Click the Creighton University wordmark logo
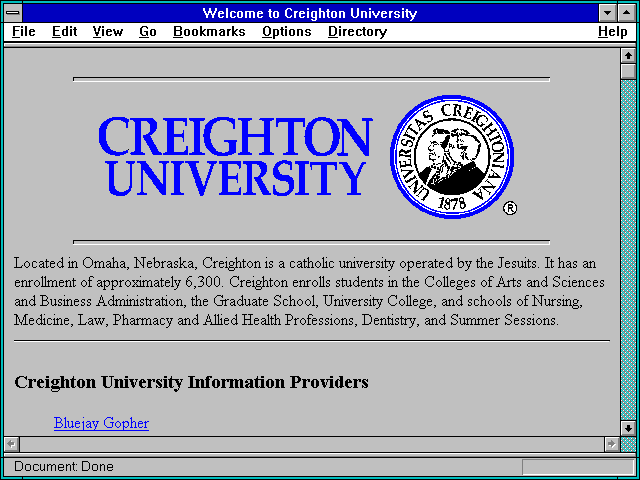This screenshot has height=480, width=640. (236, 156)
